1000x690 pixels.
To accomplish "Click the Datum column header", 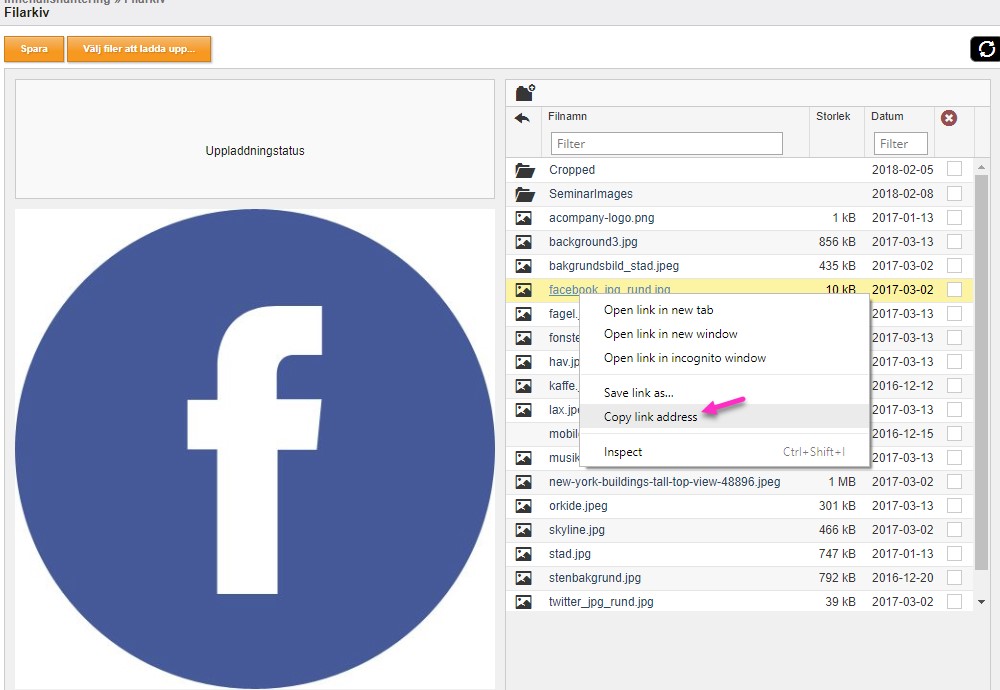I will (887, 116).
